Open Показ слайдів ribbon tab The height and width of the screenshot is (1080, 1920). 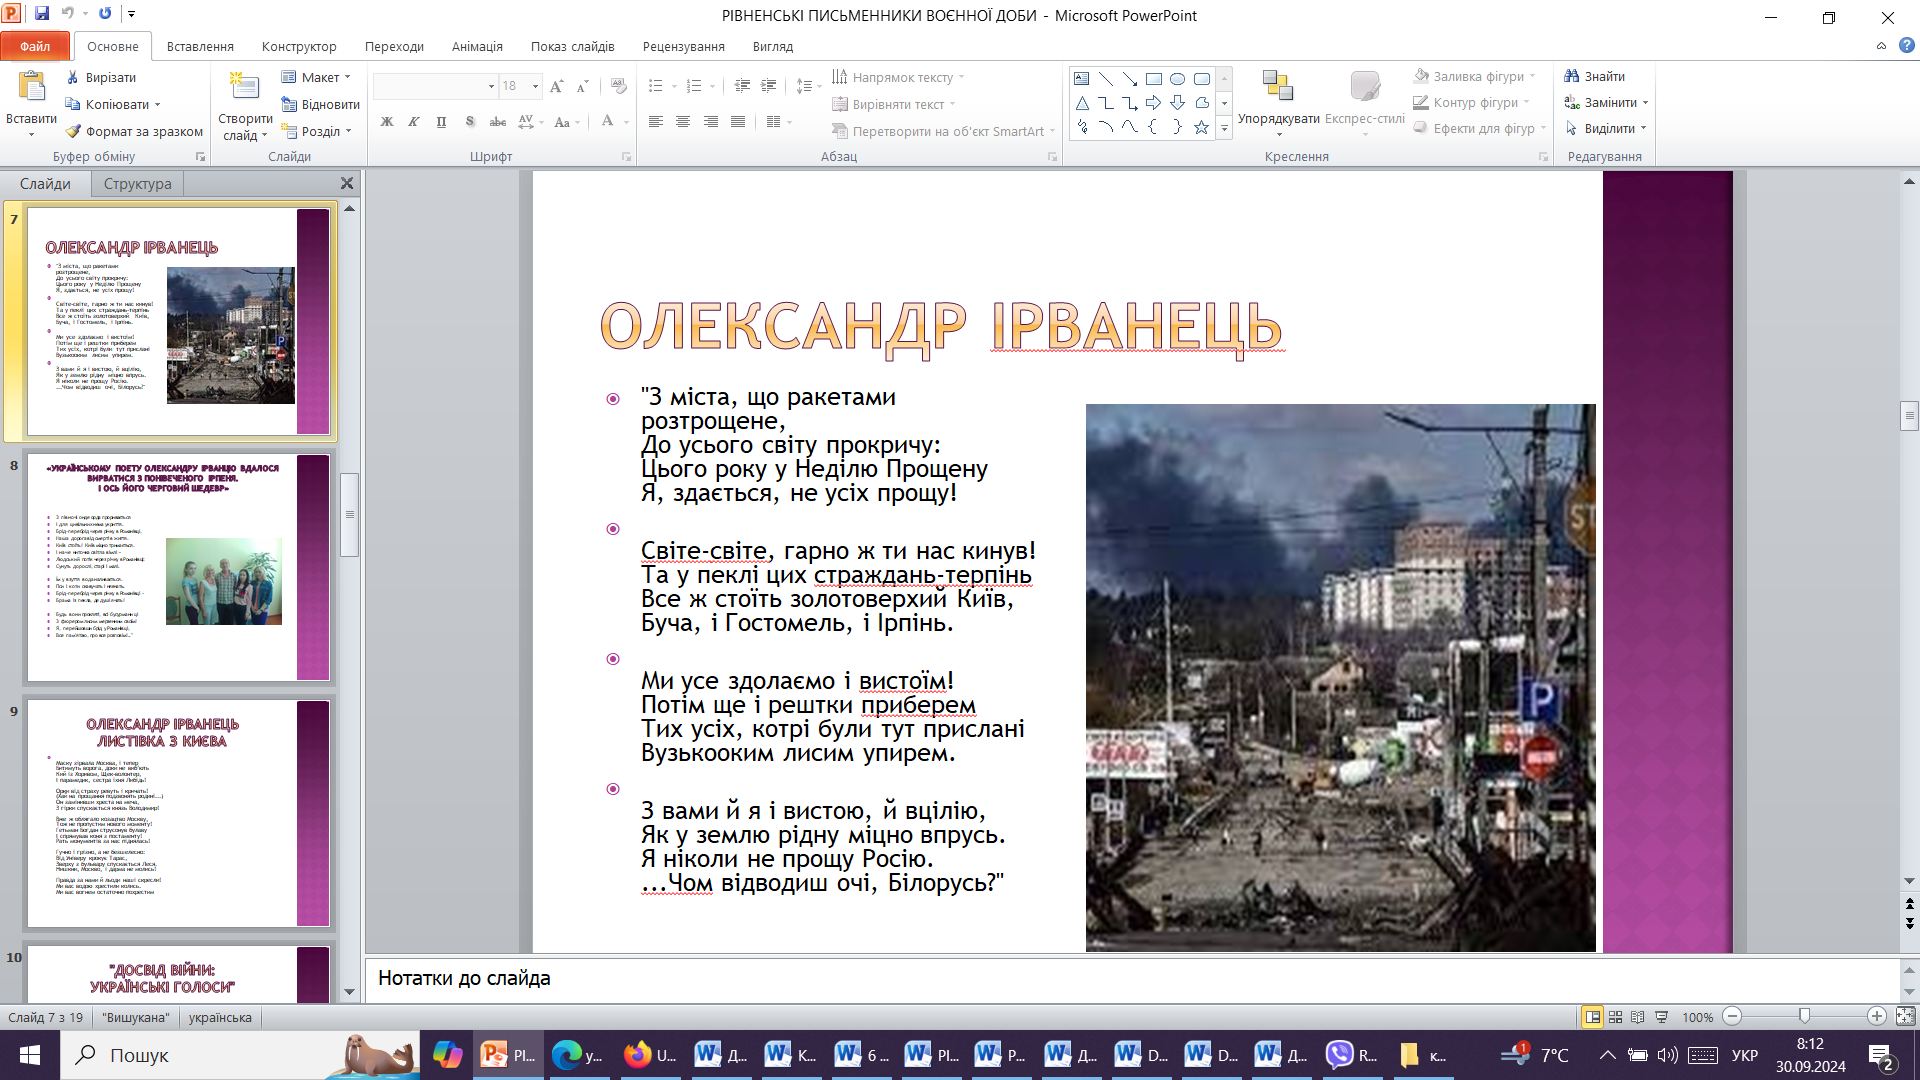tap(572, 46)
